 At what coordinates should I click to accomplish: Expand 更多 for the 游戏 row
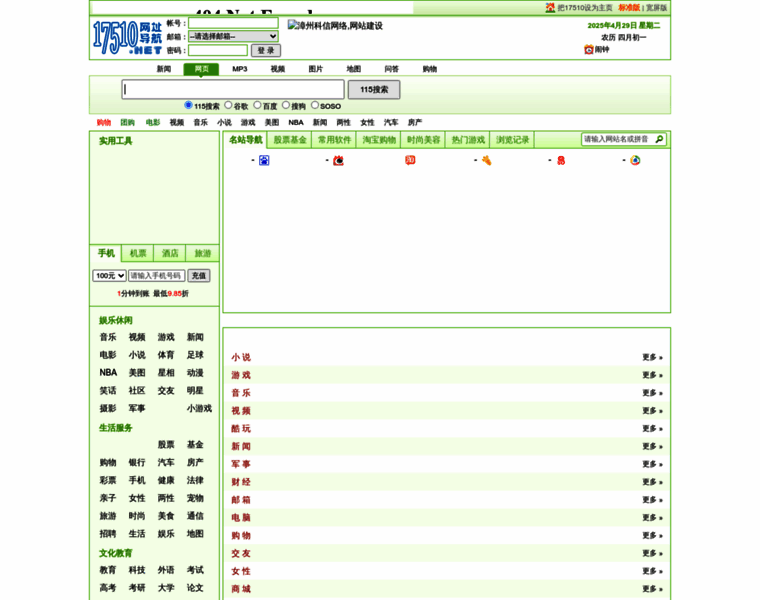[x=652, y=375]
